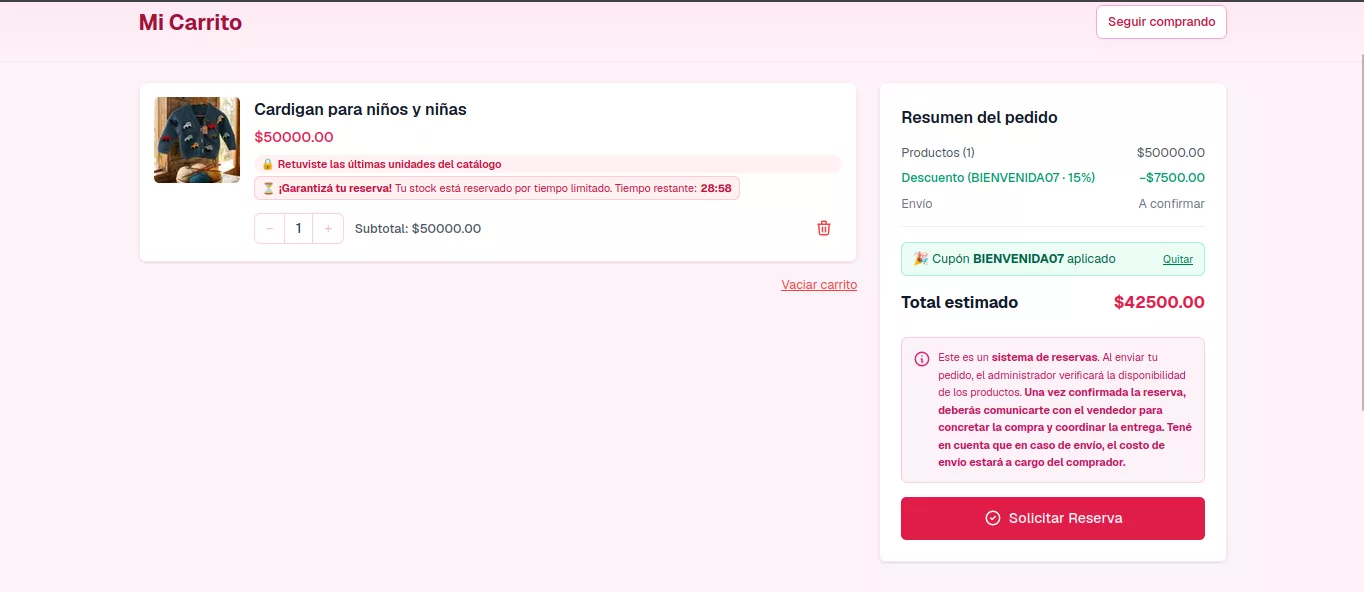Click the info icon in reservation notice
The image size is (1364, 592).
coord(922,359)
